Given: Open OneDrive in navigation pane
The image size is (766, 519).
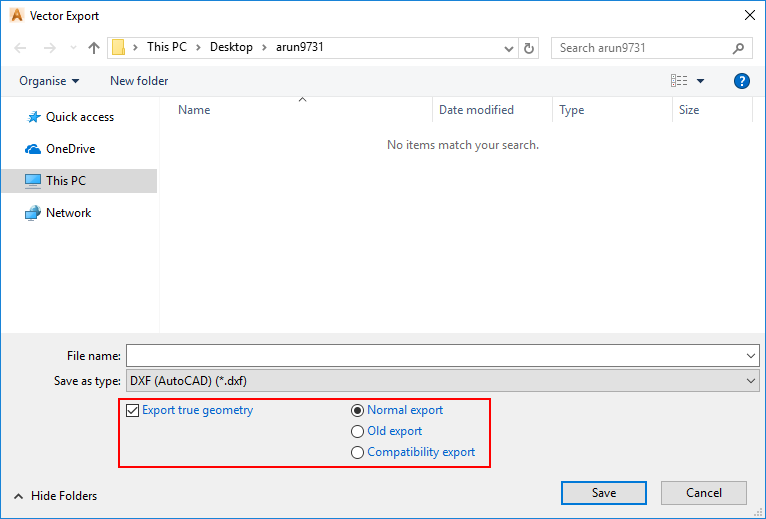Looking at the screenshot, I should point(70,149).
